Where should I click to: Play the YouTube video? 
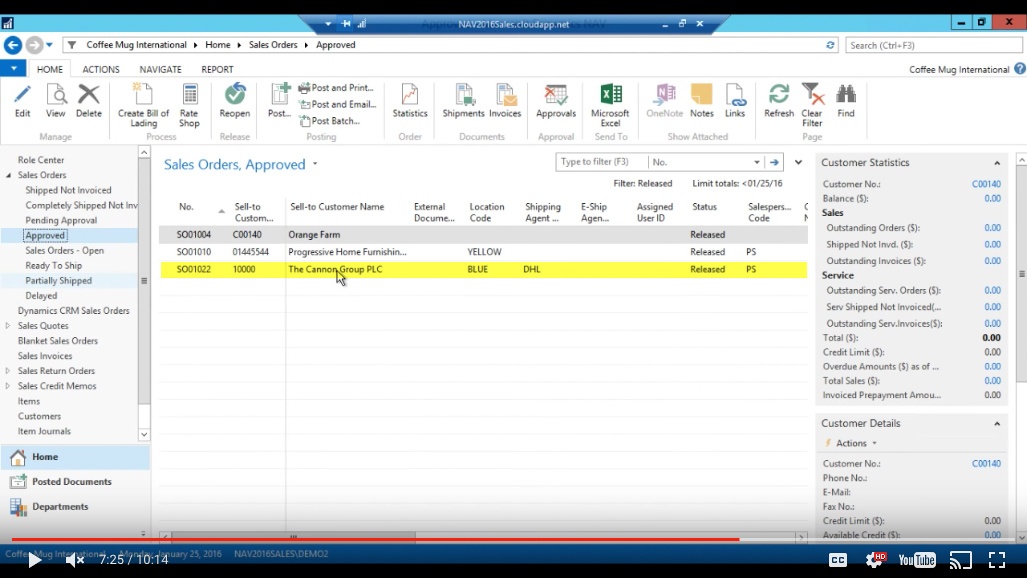coord(34,560)
